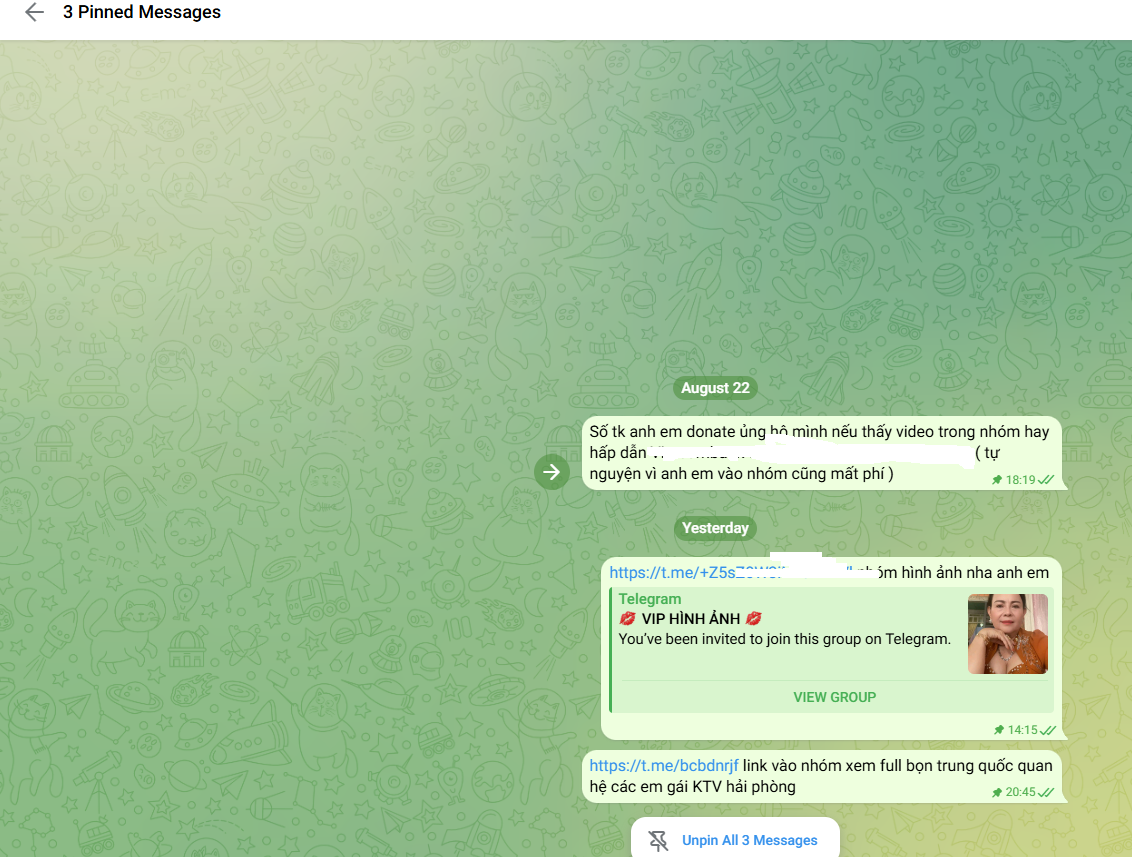Click the "3 Pinned Messages" header title
This screenshot has height=857, width=1132.
tap(142, 13)
